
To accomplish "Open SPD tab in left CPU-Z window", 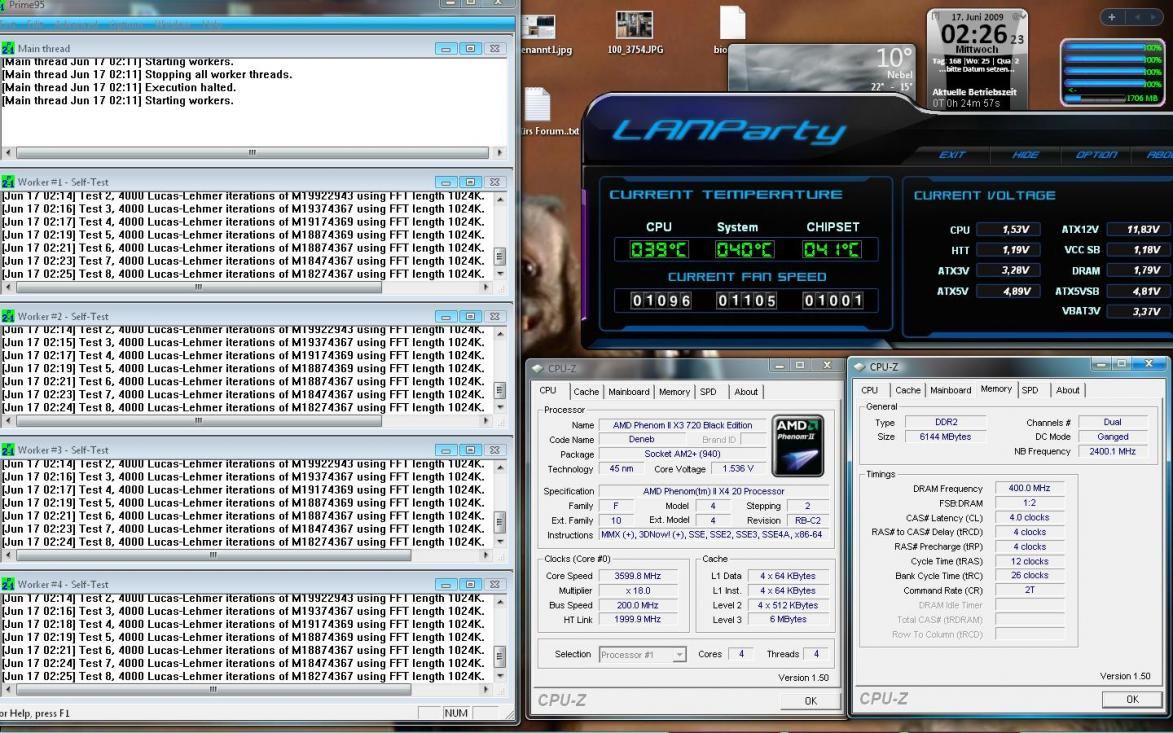I will (x=708, y=391).
